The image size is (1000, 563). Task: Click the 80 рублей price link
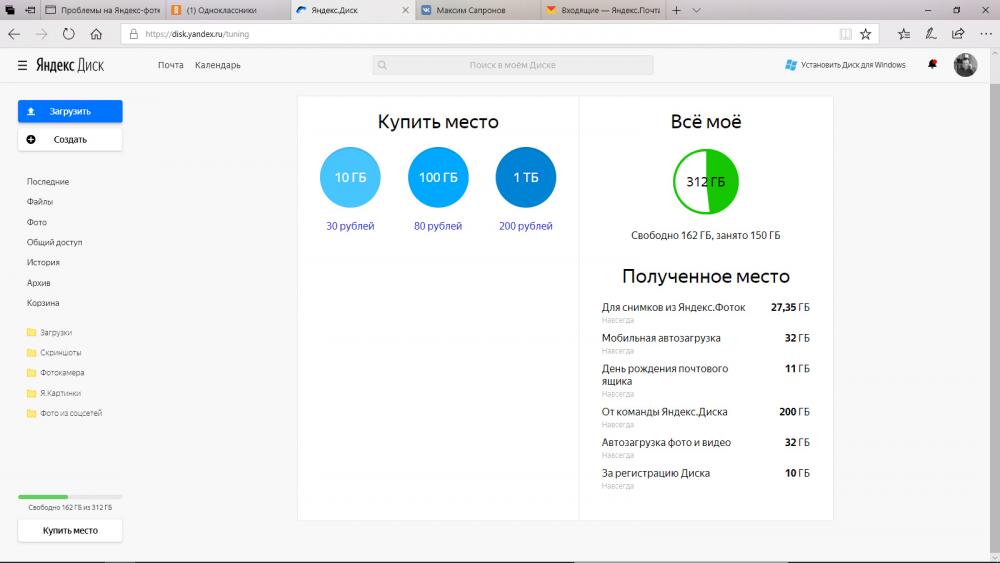438,226
